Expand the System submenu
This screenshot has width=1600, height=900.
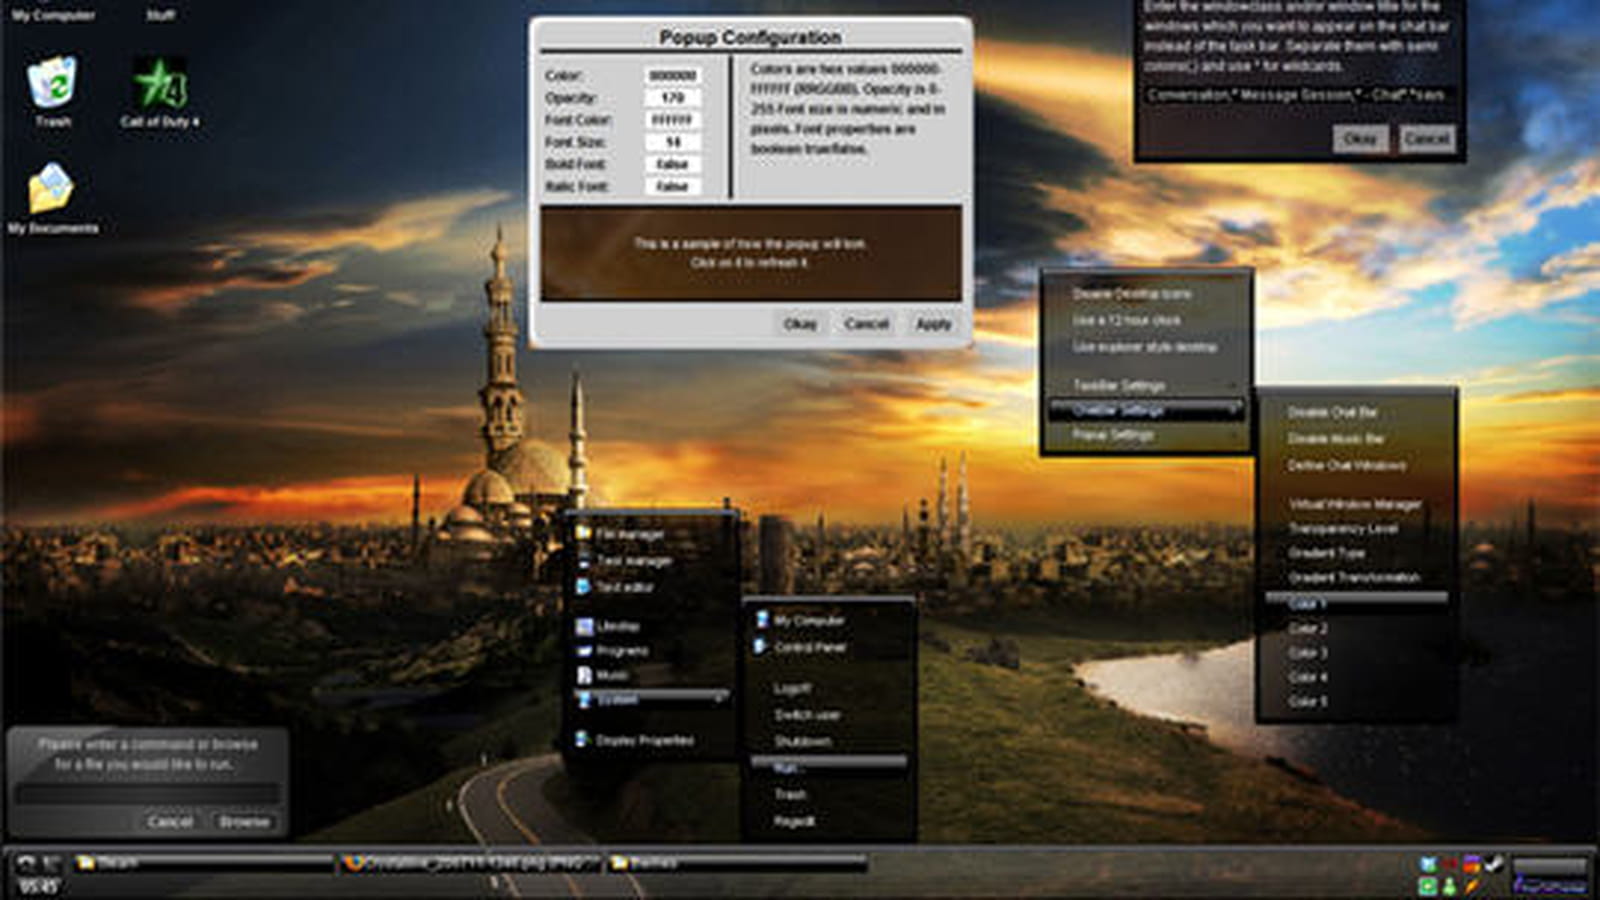[x=652, y=699]
